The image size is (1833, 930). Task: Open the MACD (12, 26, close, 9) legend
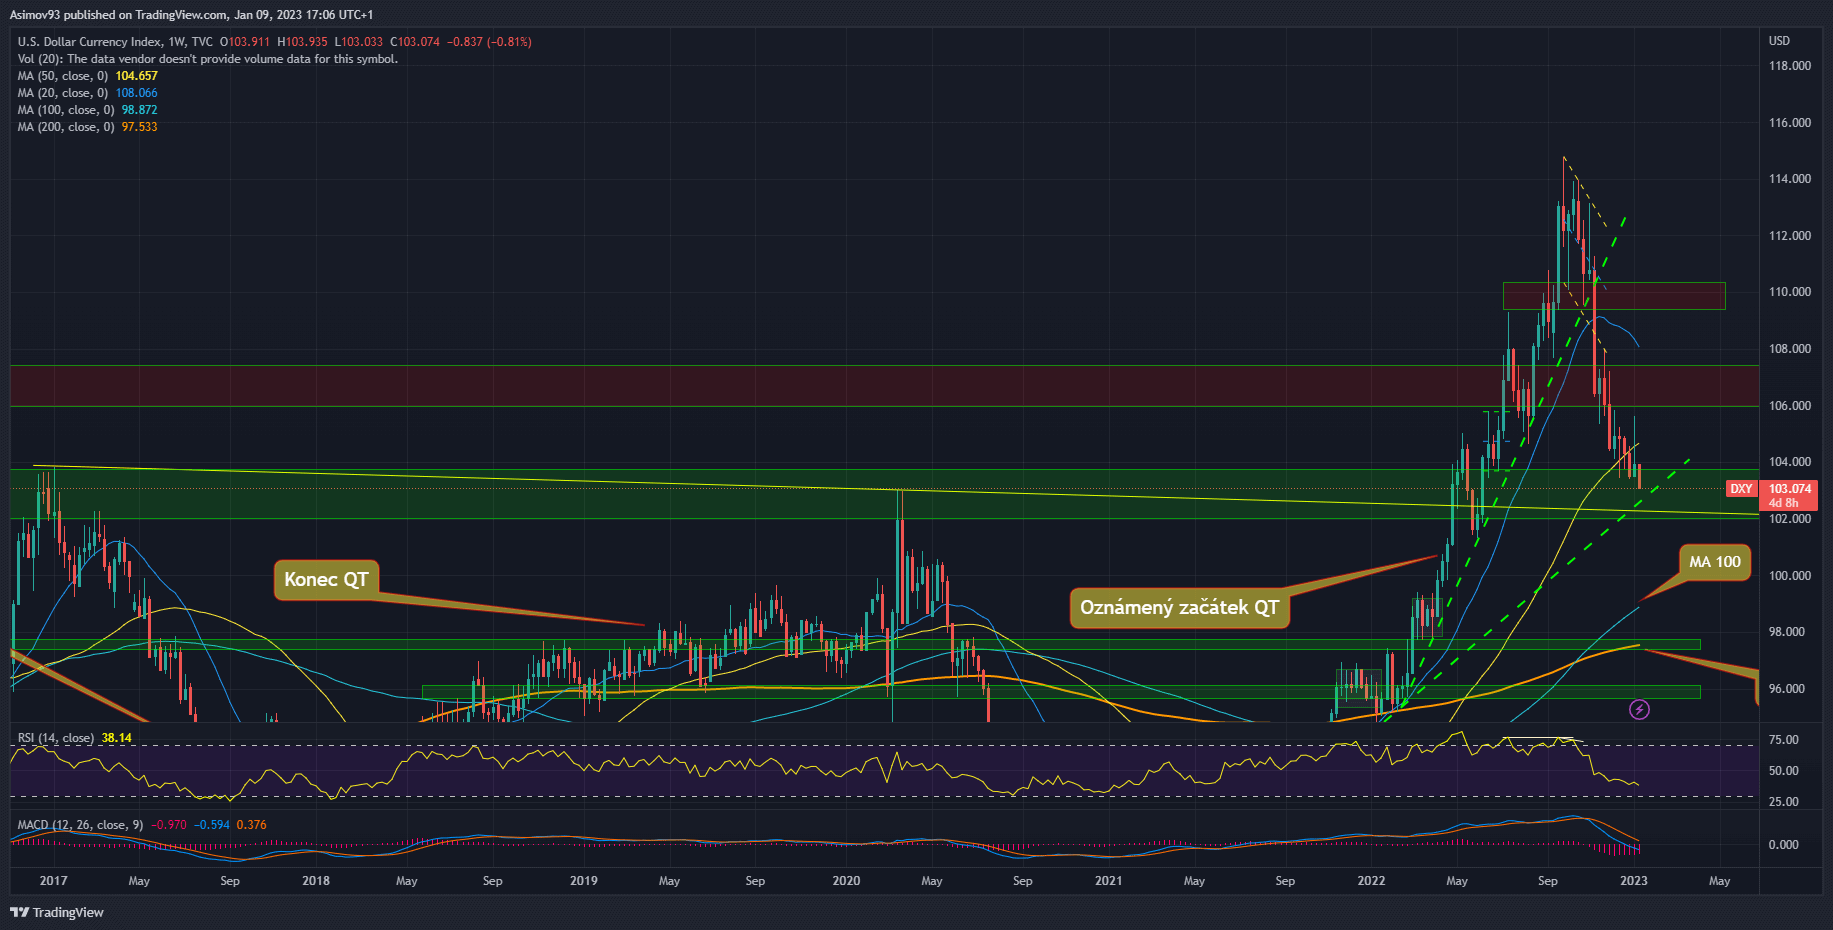[80, 825]
